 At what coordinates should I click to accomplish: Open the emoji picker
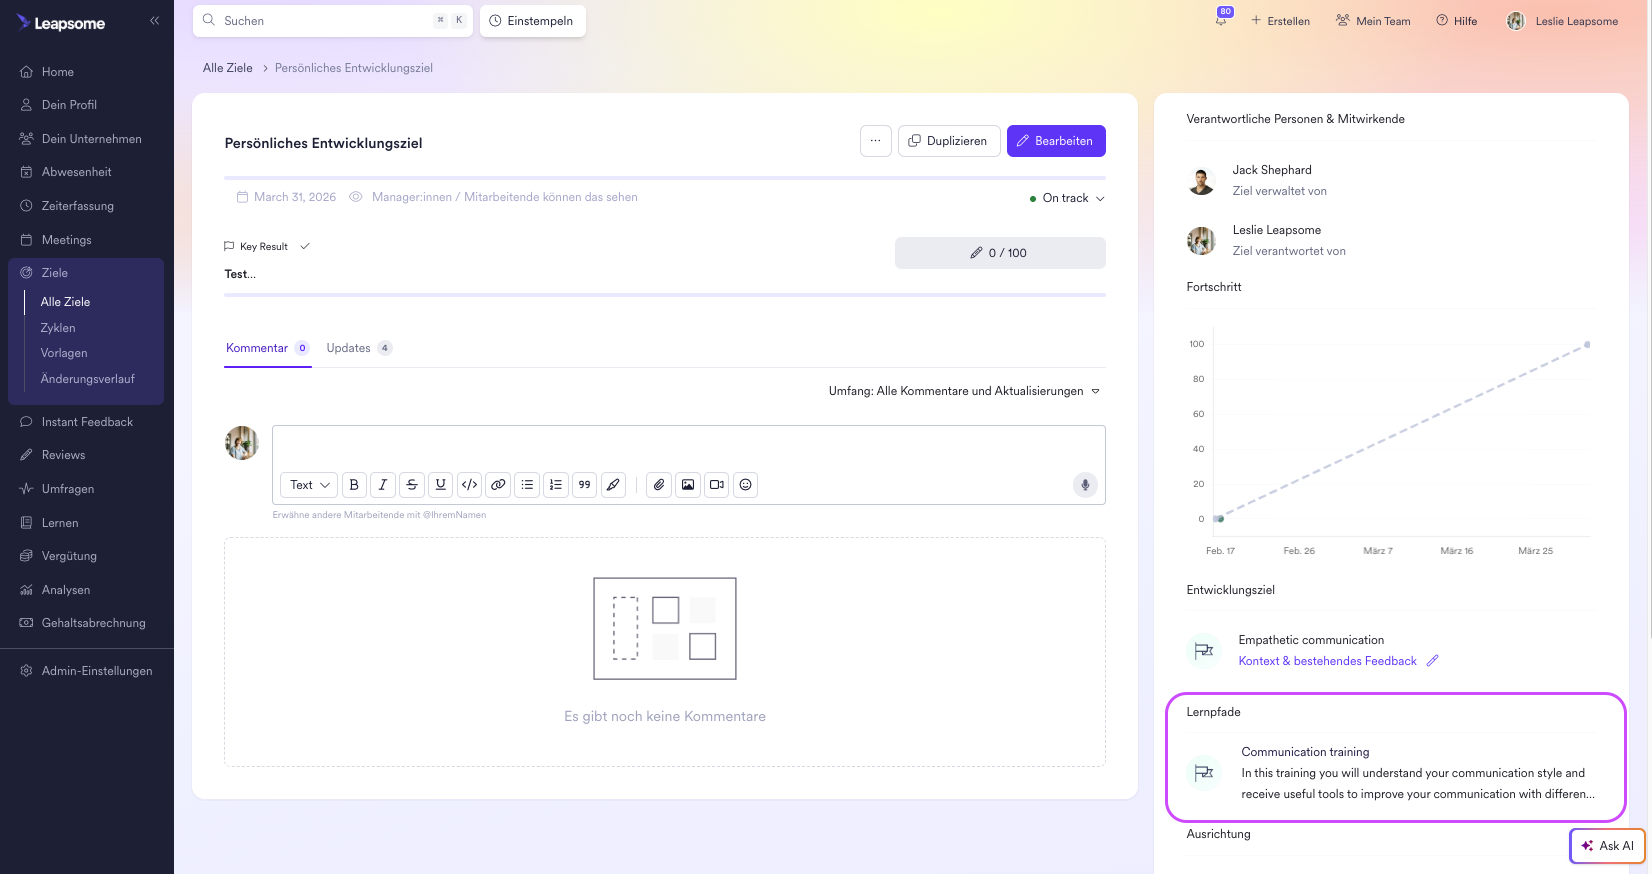coord(745,485)
